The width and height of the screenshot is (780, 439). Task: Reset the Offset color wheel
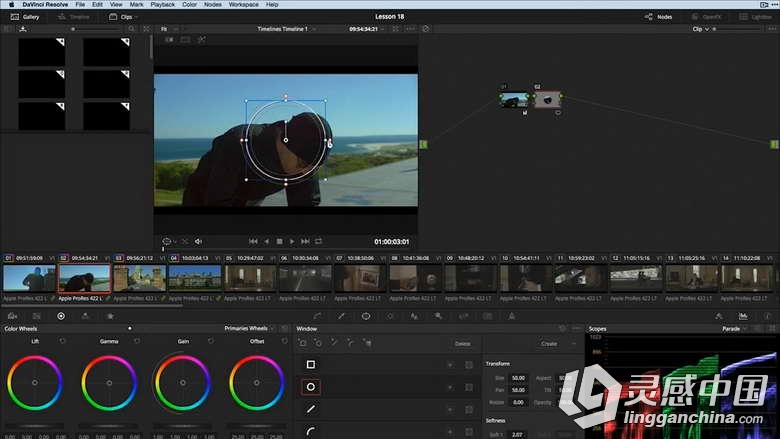tap(285, 341)
